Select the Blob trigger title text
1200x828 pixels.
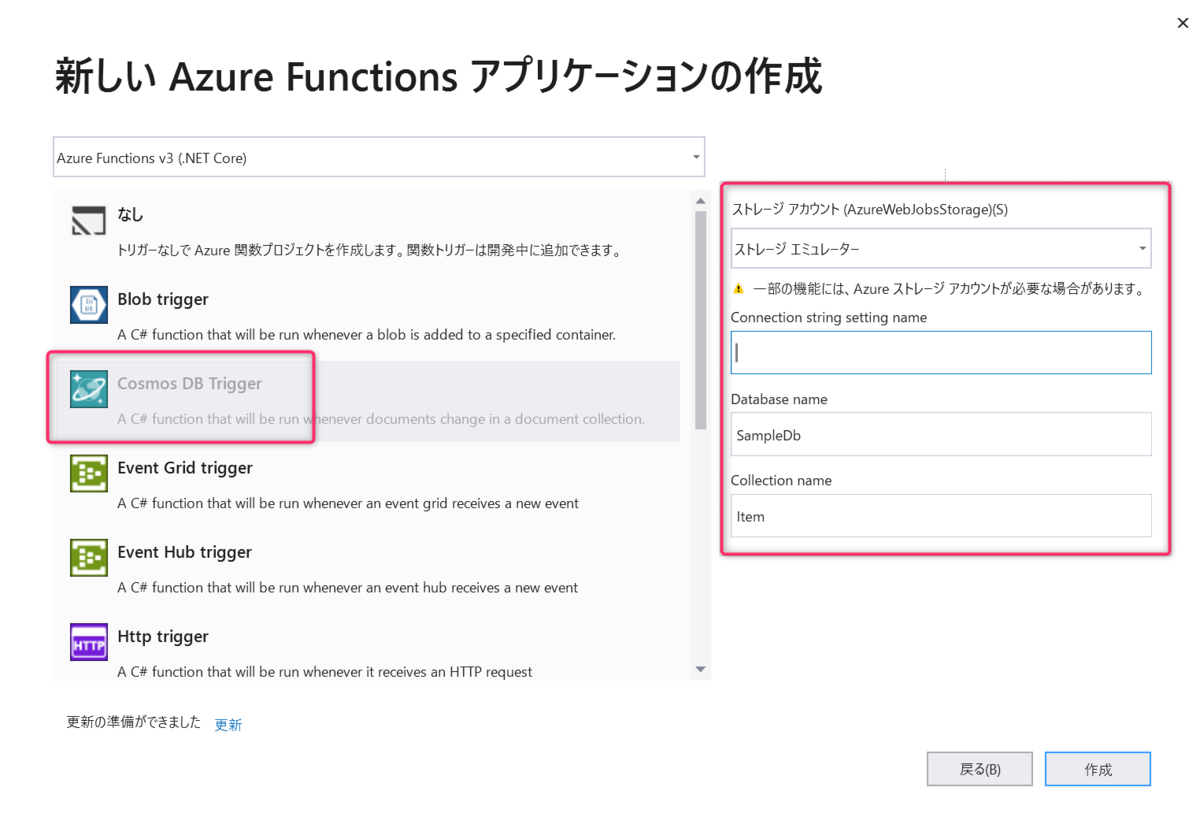pyautogui.click(x=163, y=299)
